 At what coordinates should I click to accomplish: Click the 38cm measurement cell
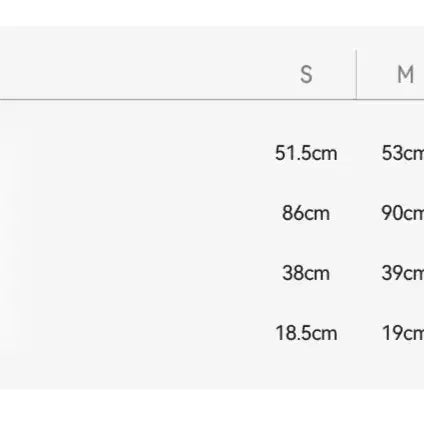[306, 273]
